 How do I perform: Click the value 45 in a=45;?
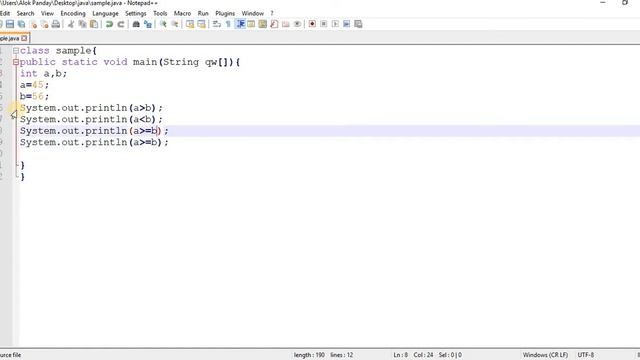point(38,85)
